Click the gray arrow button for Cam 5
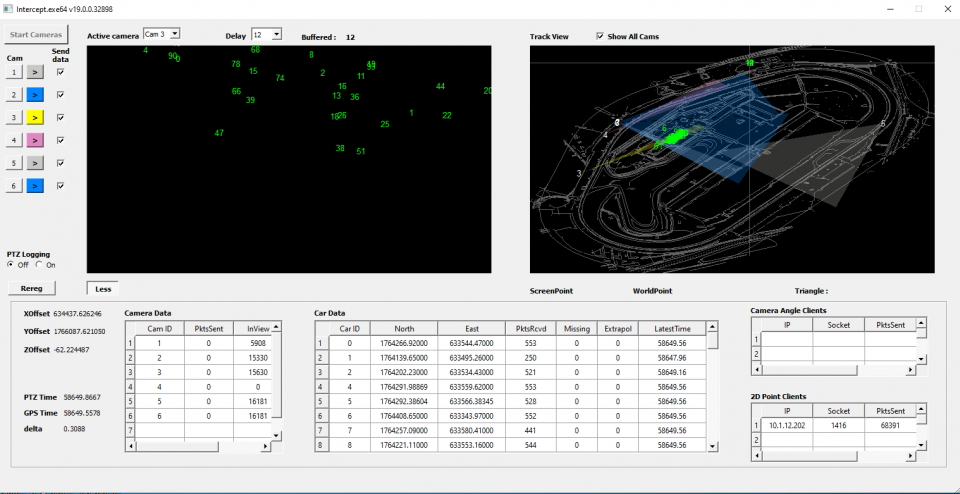The width and height of the screenshot is (960, 494). coord(35,163)
